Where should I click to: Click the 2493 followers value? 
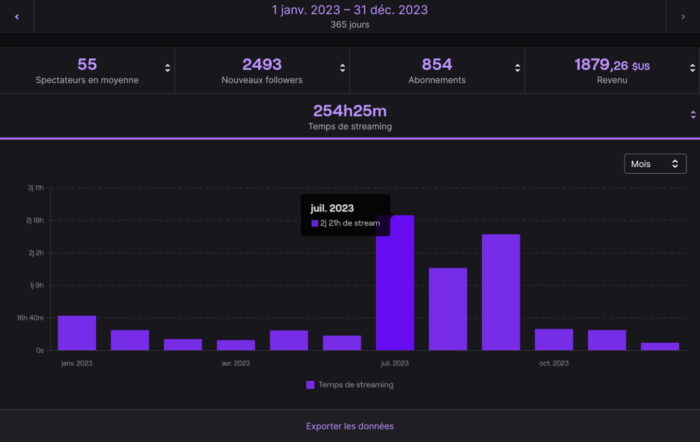[262, 65]
